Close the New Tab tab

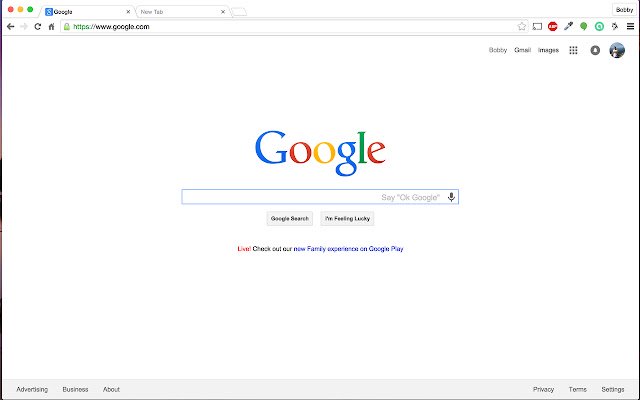[223, 12]
